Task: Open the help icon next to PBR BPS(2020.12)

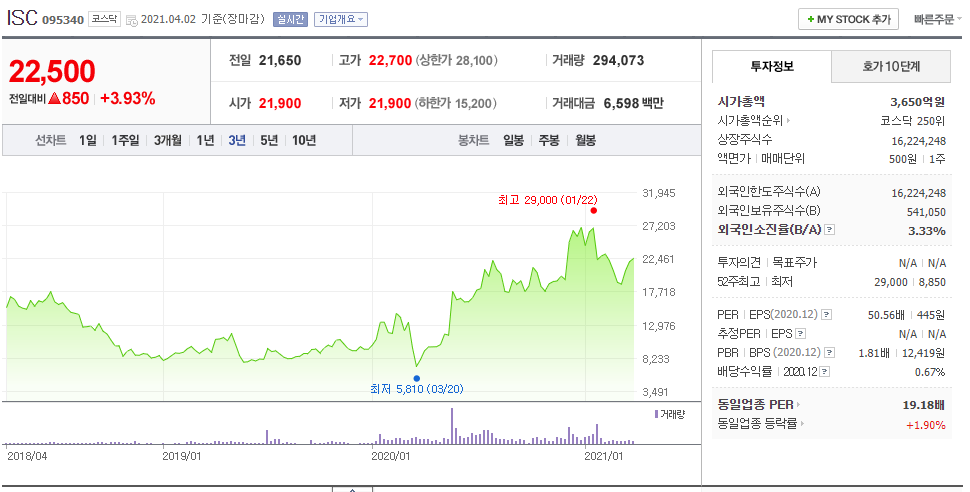Action: 830,353
